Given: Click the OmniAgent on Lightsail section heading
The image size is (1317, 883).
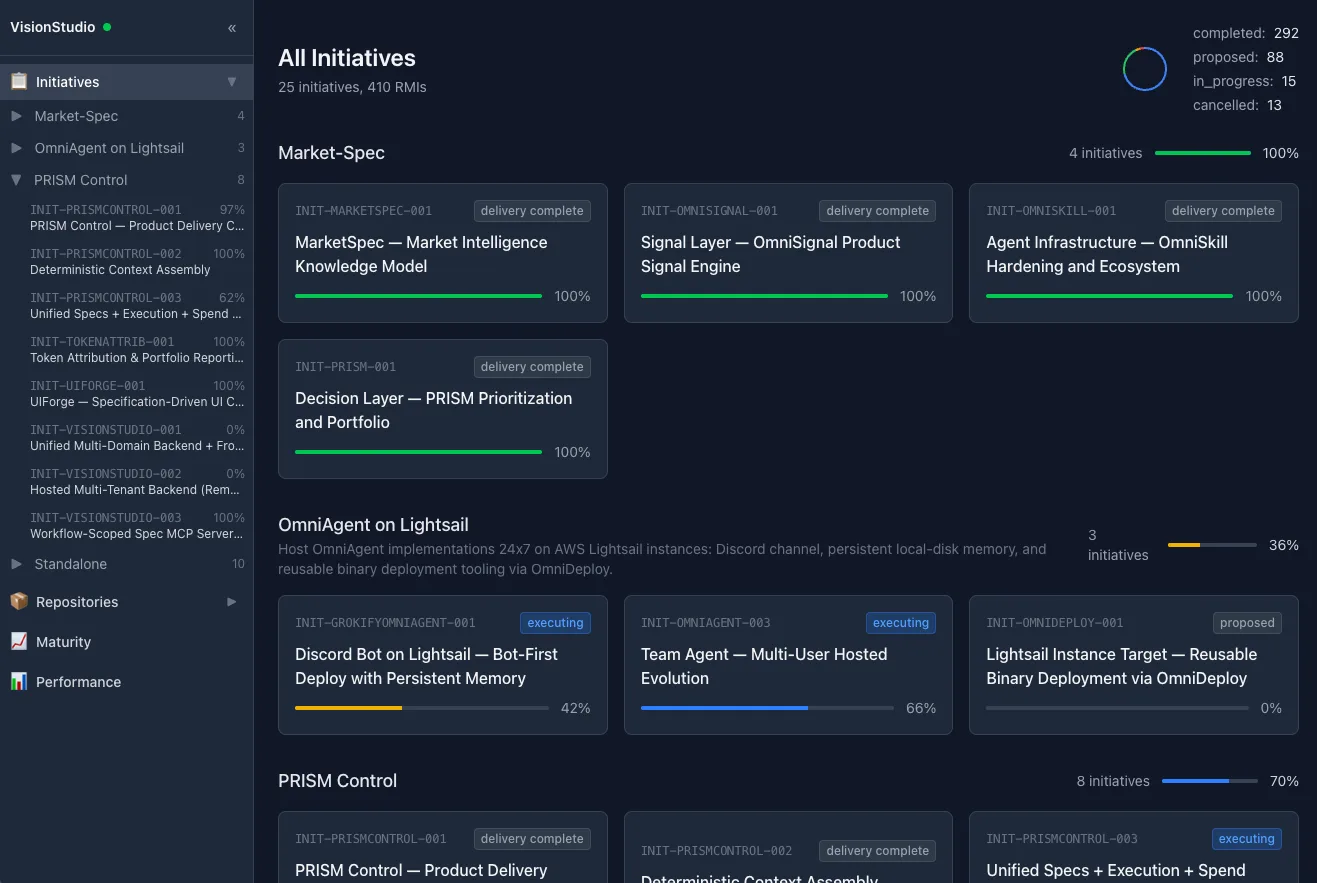Looking at the screenshot, I should coord(373,525).
